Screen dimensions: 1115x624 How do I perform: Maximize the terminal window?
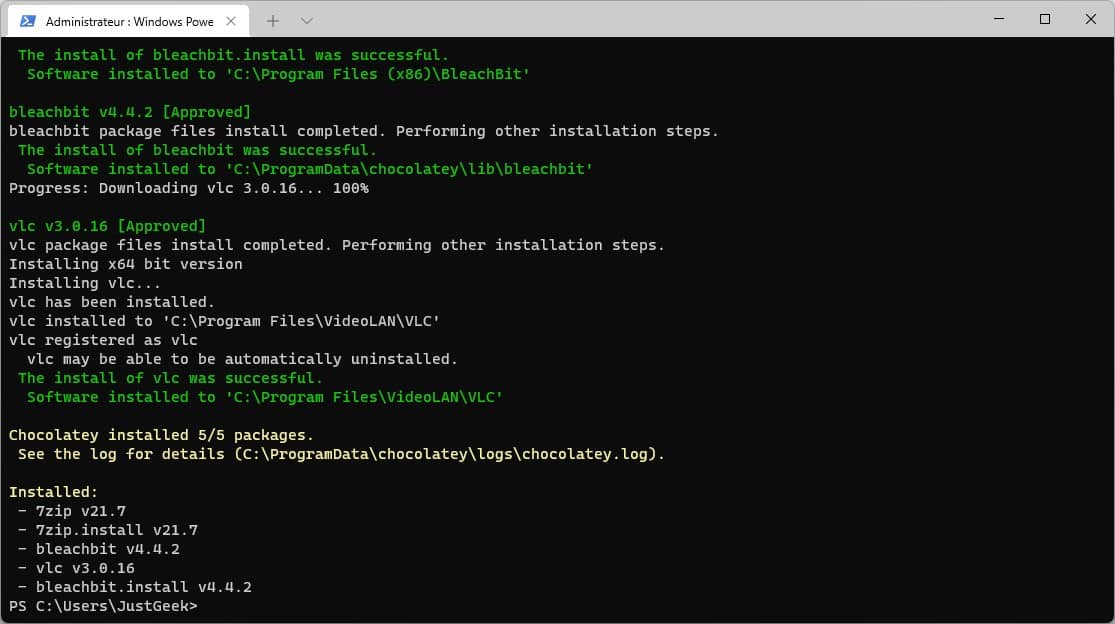pos(1045,19)
